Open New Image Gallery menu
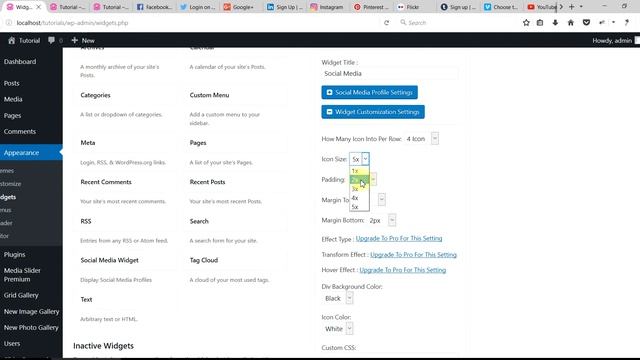Screen dimensions: 640x360 (x=31, y=311)
